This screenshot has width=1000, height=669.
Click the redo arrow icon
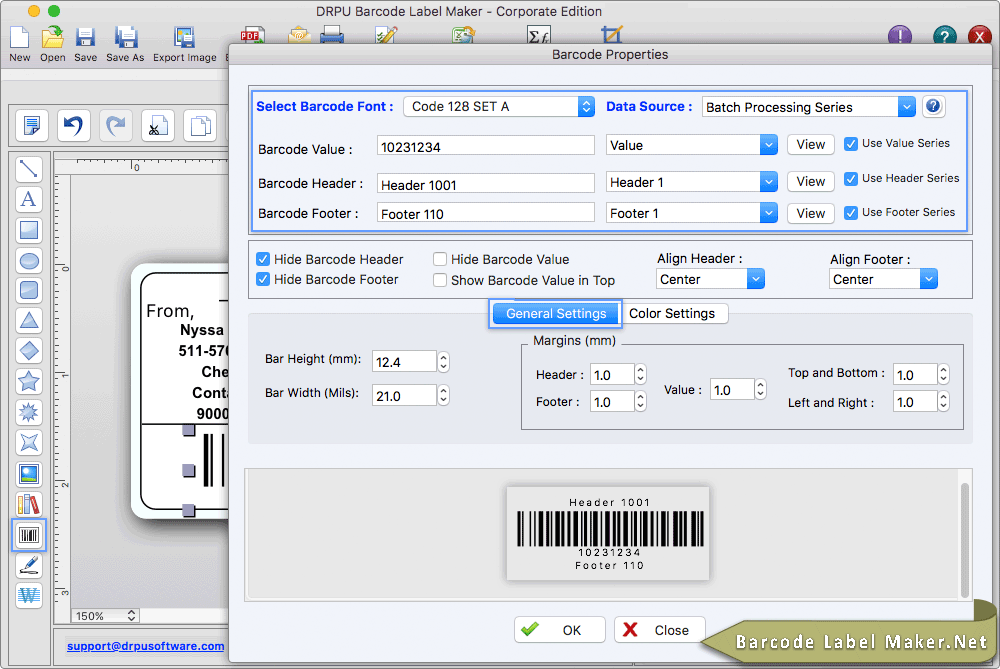(x=115, y=125)
